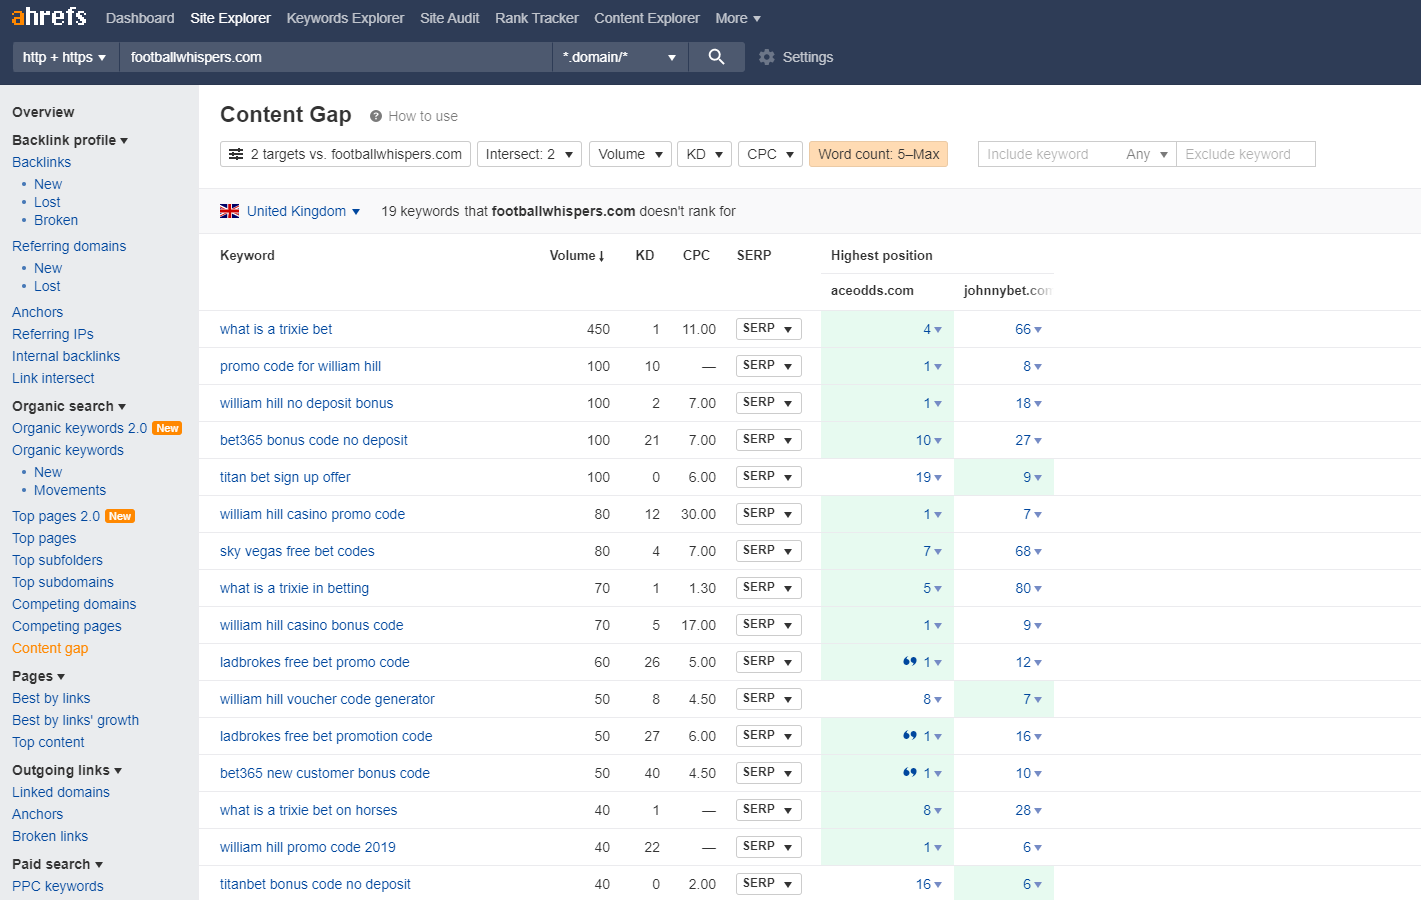Open Volume filter dropdown
This screenshot has width=1421, height=900.
tap(630, 154)
